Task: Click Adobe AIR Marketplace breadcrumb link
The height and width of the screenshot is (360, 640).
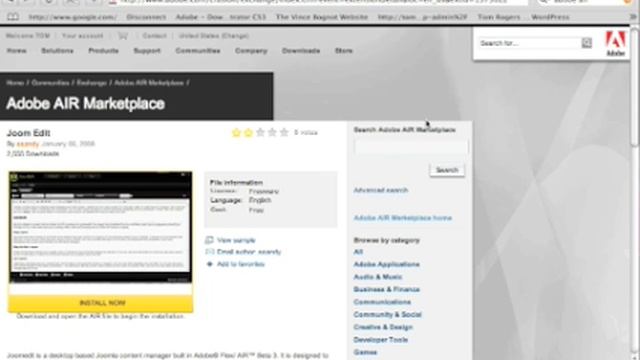Action: [149, 83]
